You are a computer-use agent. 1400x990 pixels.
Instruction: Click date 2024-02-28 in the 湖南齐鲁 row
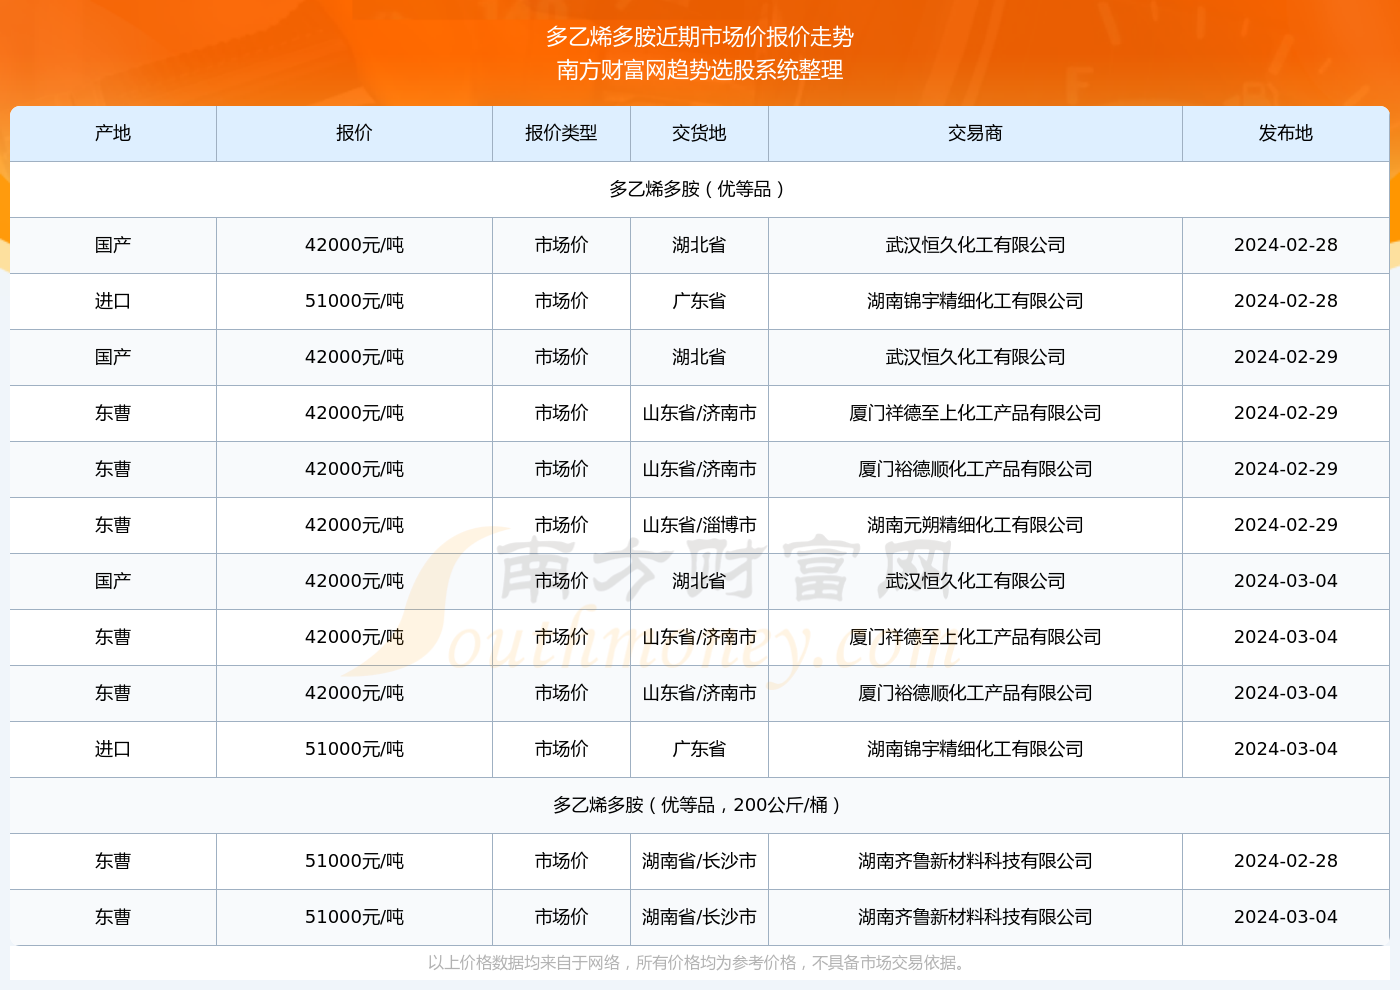[1286, 861]
